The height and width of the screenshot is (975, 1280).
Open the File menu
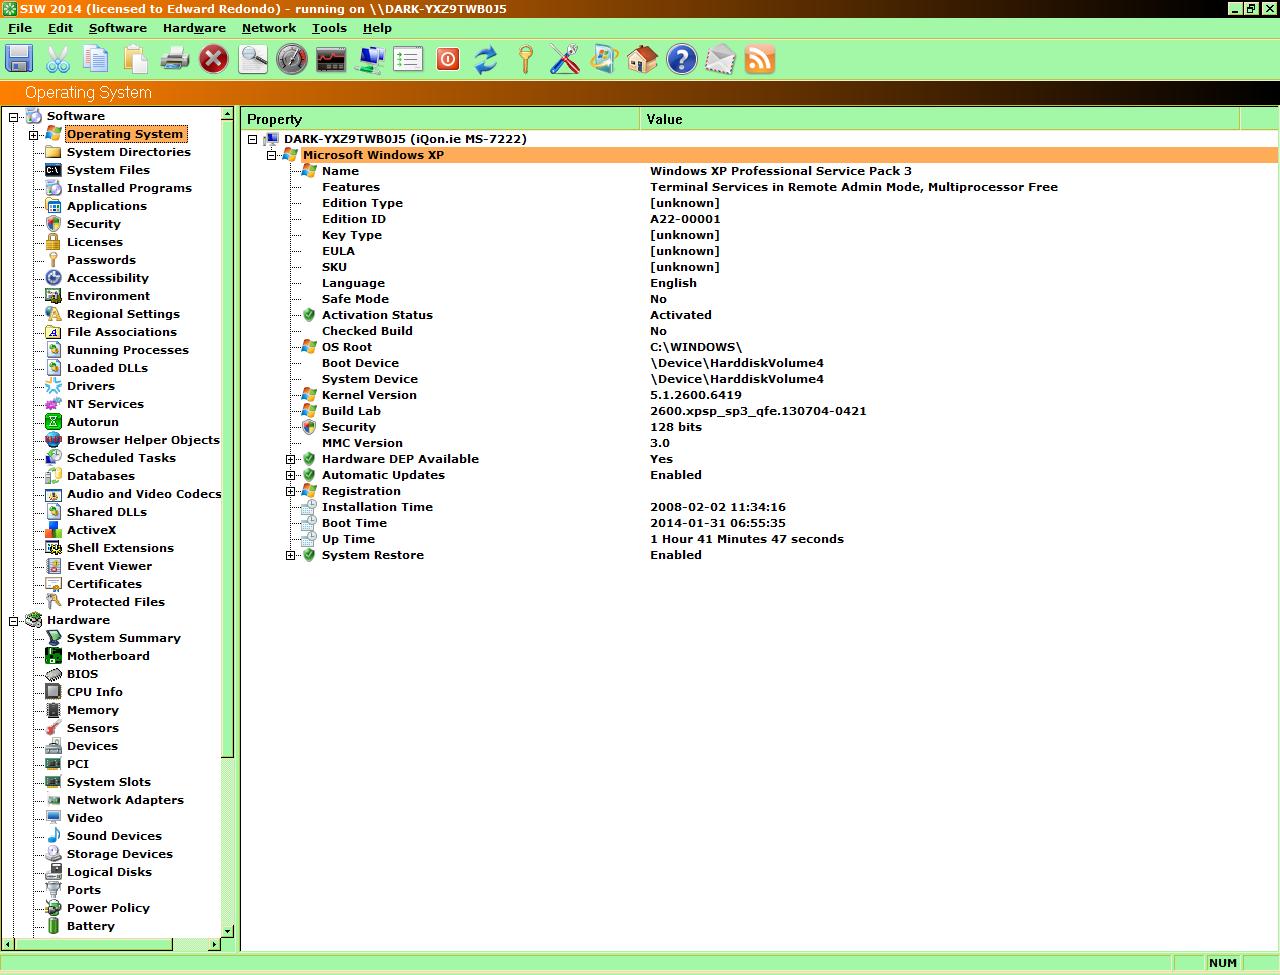click(x=20, y=28)
